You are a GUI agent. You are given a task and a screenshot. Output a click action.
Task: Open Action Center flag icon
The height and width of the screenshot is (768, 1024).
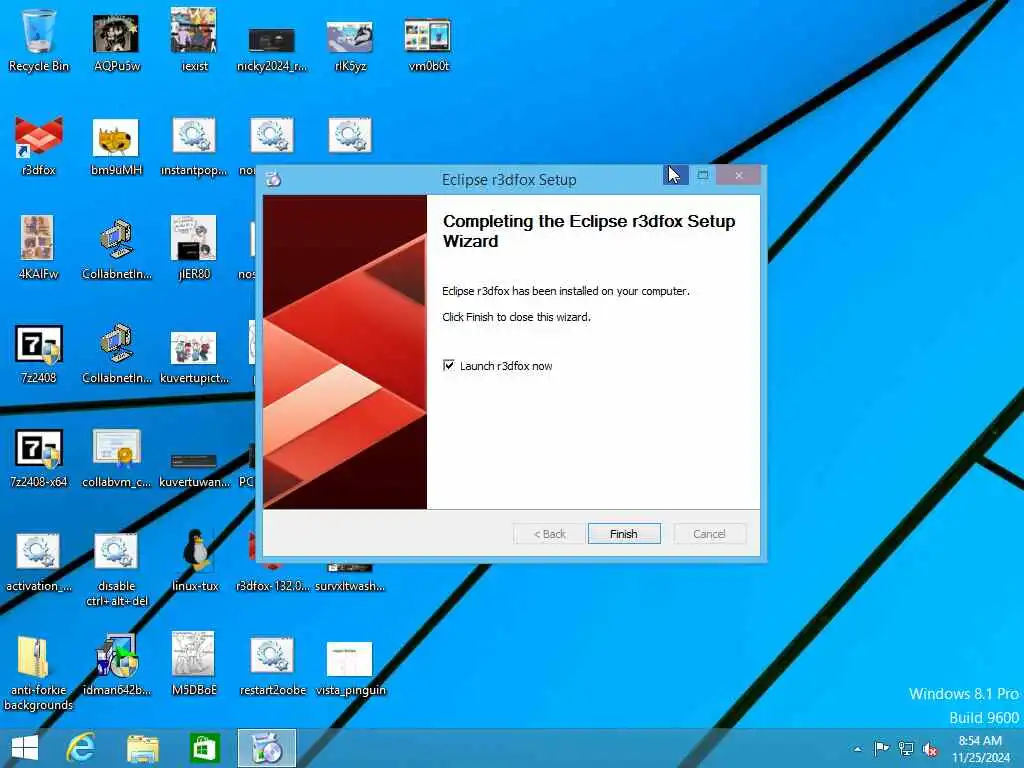click(881, 748)
